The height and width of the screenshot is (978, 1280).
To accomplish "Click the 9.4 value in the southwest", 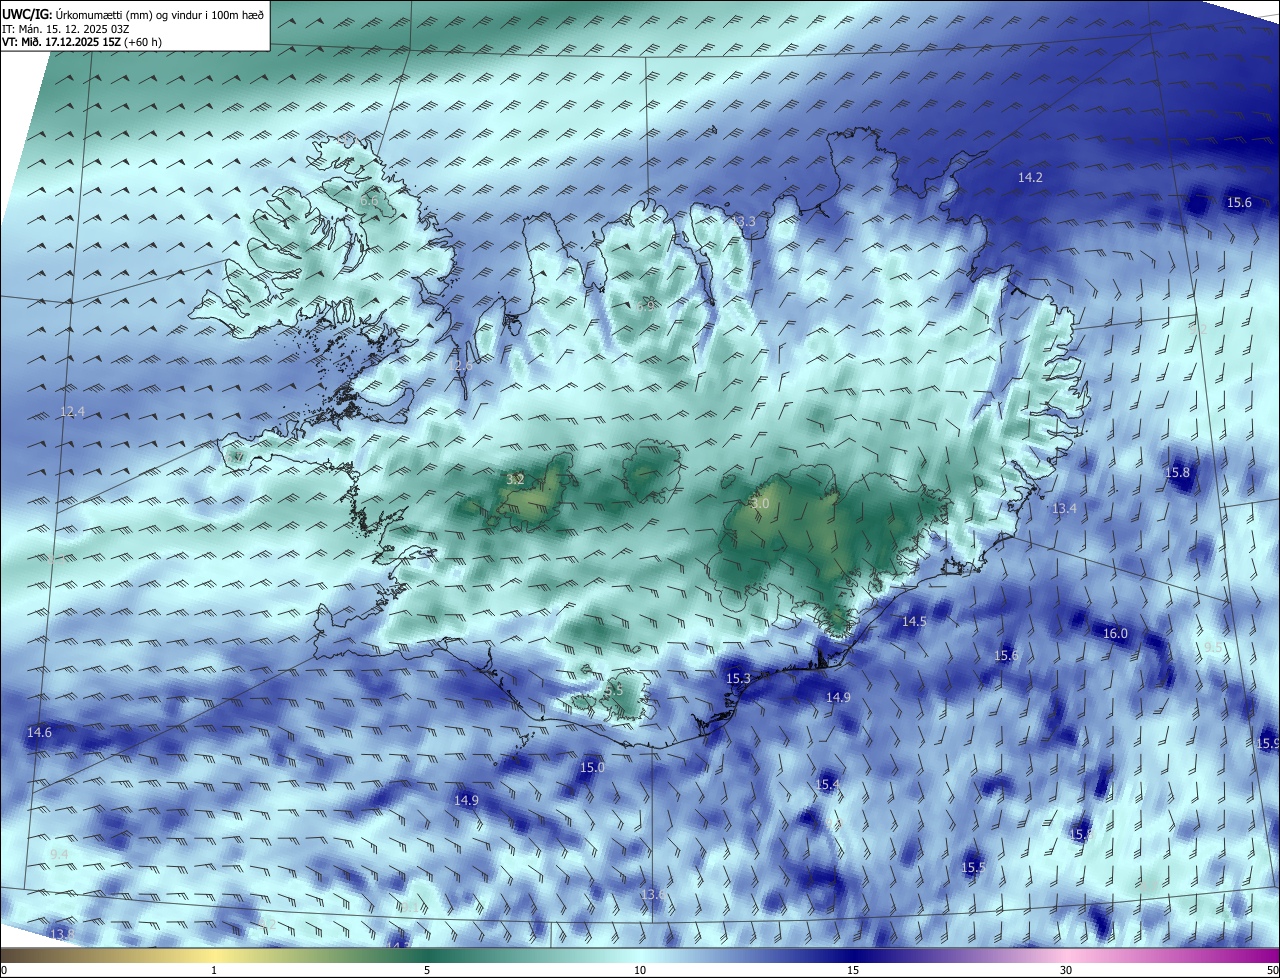I will coord(59,854).
